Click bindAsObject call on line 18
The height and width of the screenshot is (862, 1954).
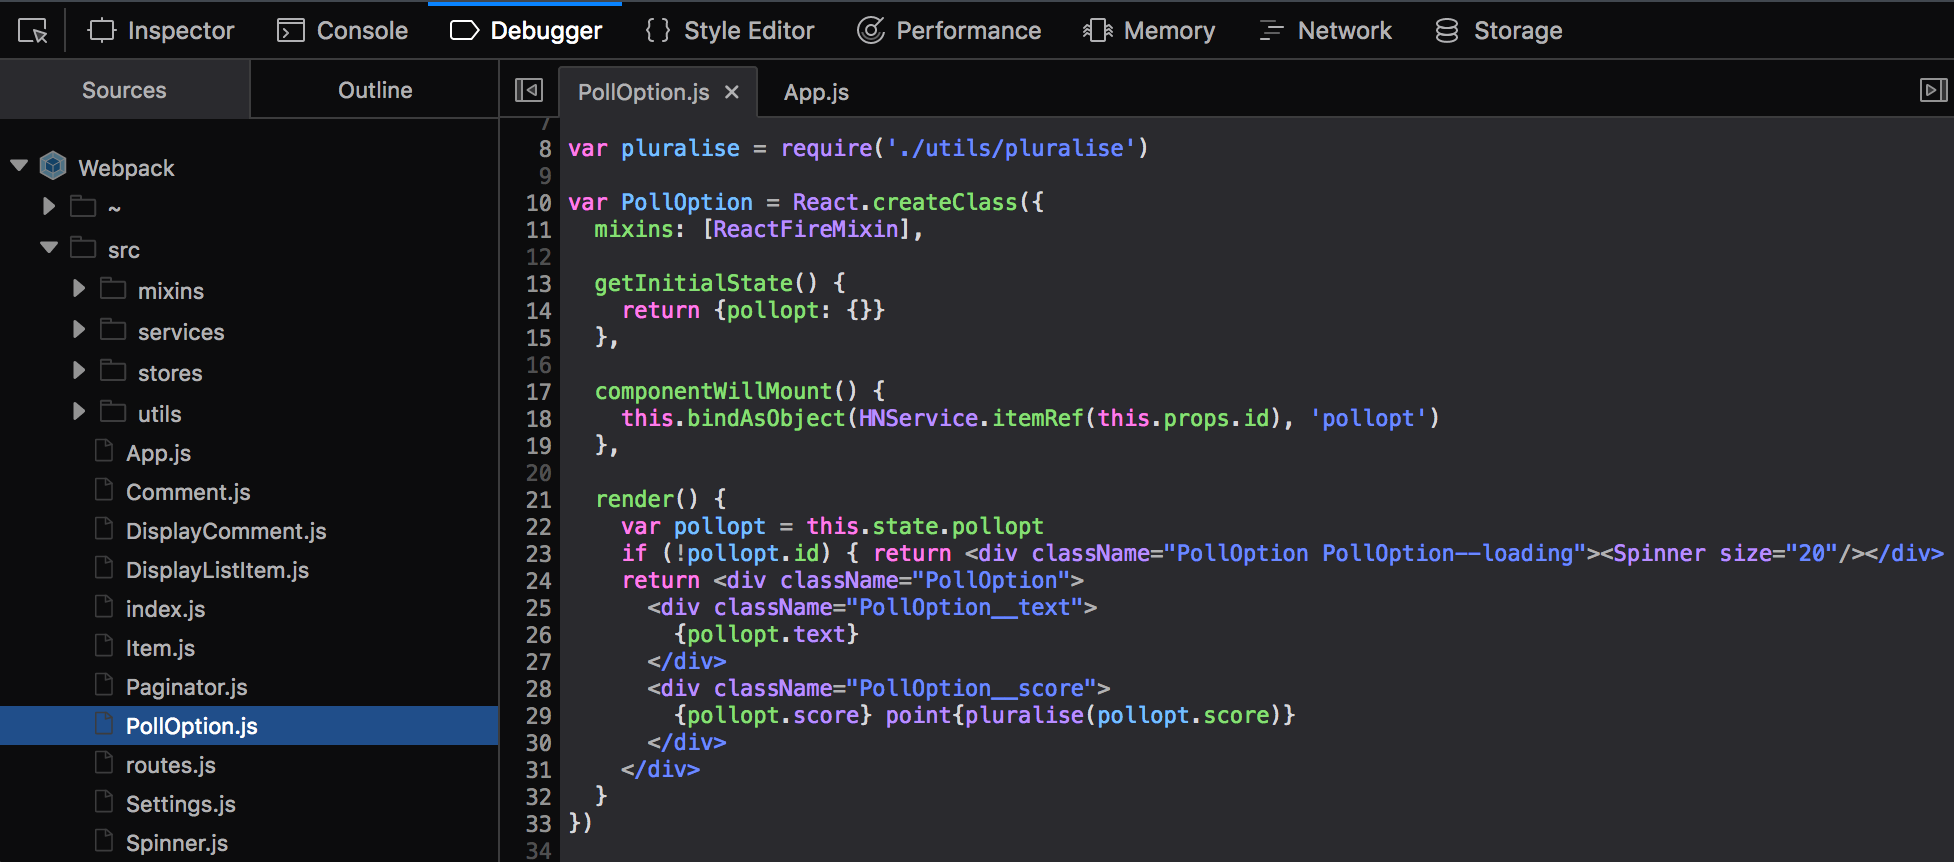coord(766,418)
